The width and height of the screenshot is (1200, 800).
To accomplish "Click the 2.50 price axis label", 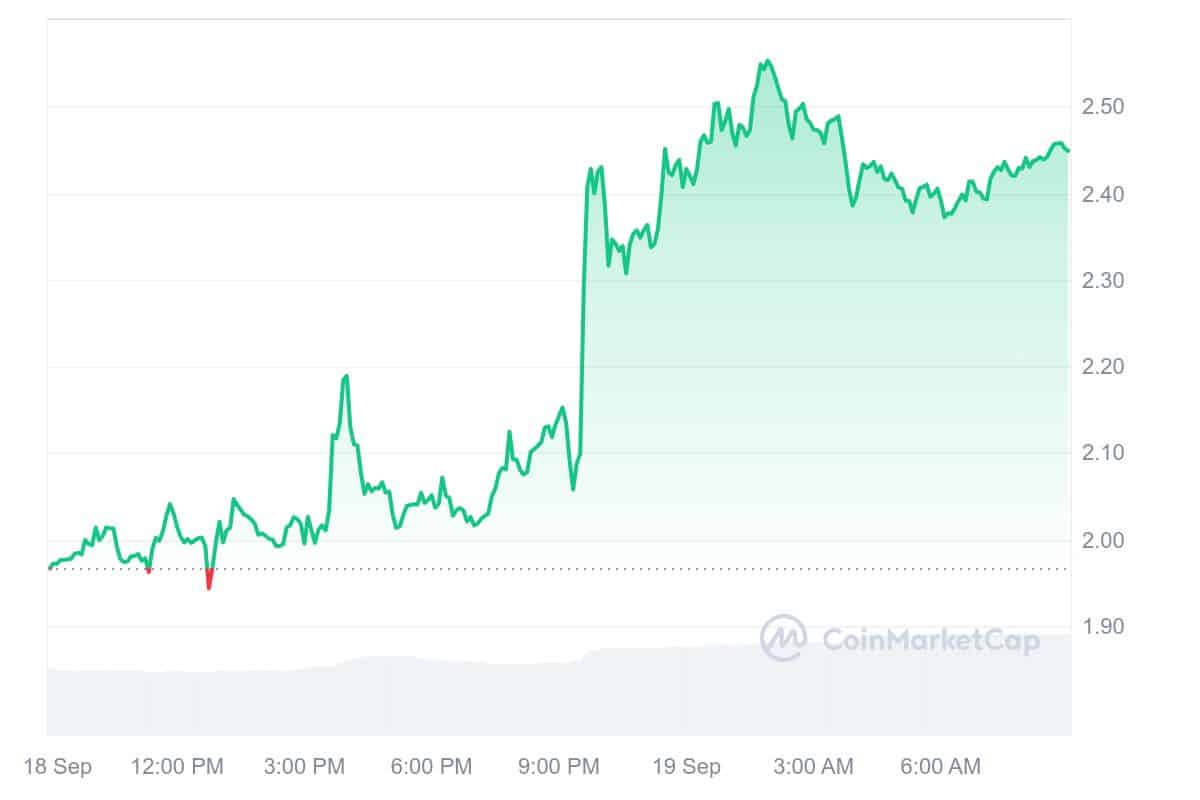I will [1106, 107].
